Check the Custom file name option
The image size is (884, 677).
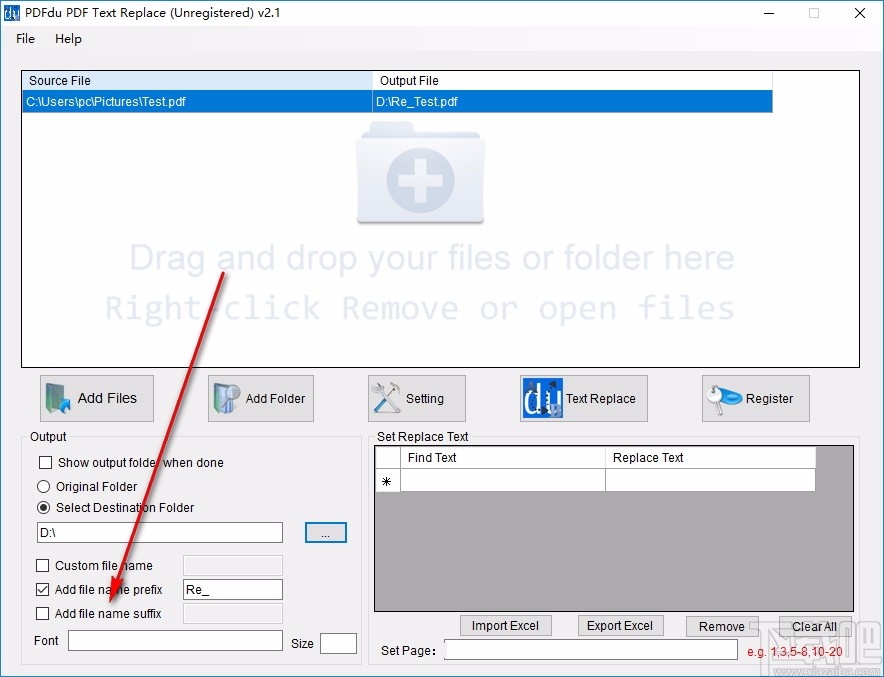tap(43, 565)
